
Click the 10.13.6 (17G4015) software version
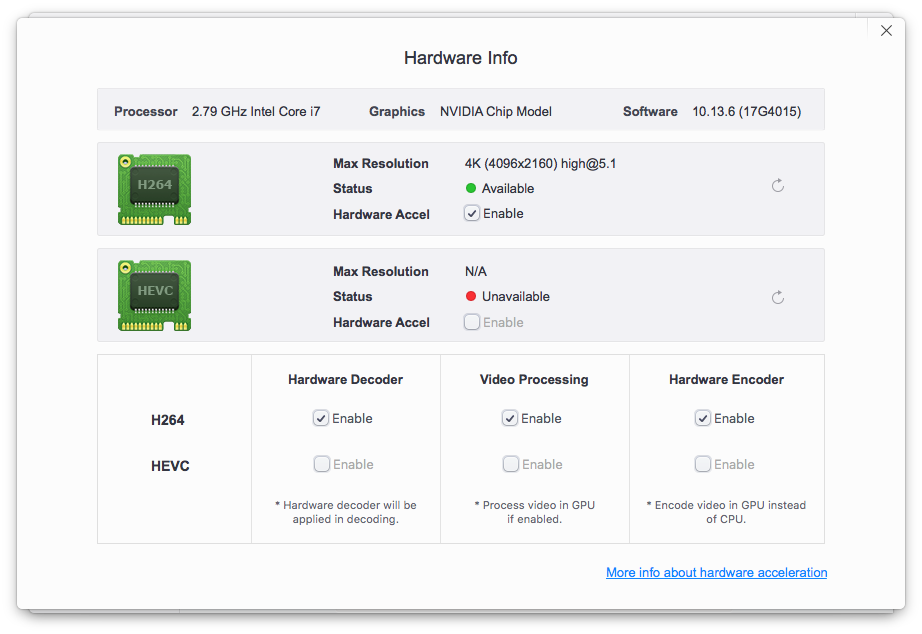coord(747,111)
